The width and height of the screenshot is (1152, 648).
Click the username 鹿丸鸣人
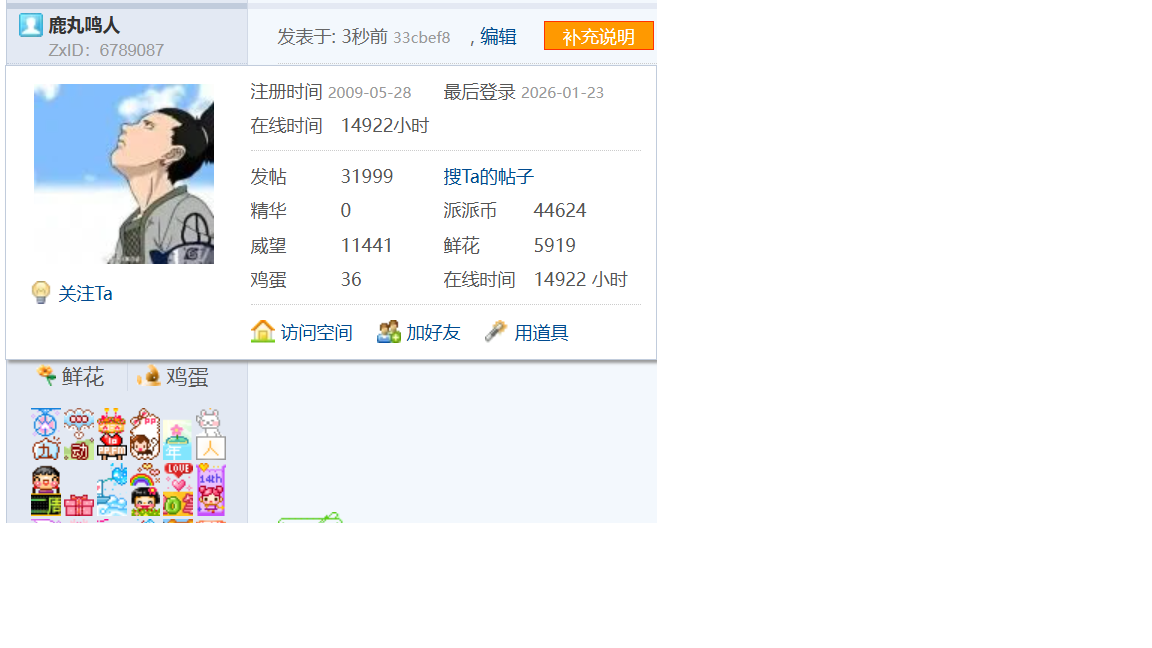point(84,25)
